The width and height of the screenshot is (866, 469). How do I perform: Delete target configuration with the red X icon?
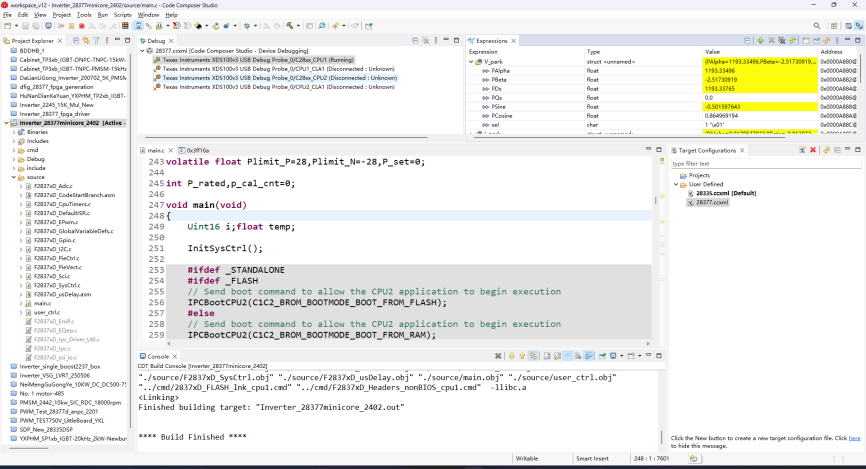pos(813,150)
